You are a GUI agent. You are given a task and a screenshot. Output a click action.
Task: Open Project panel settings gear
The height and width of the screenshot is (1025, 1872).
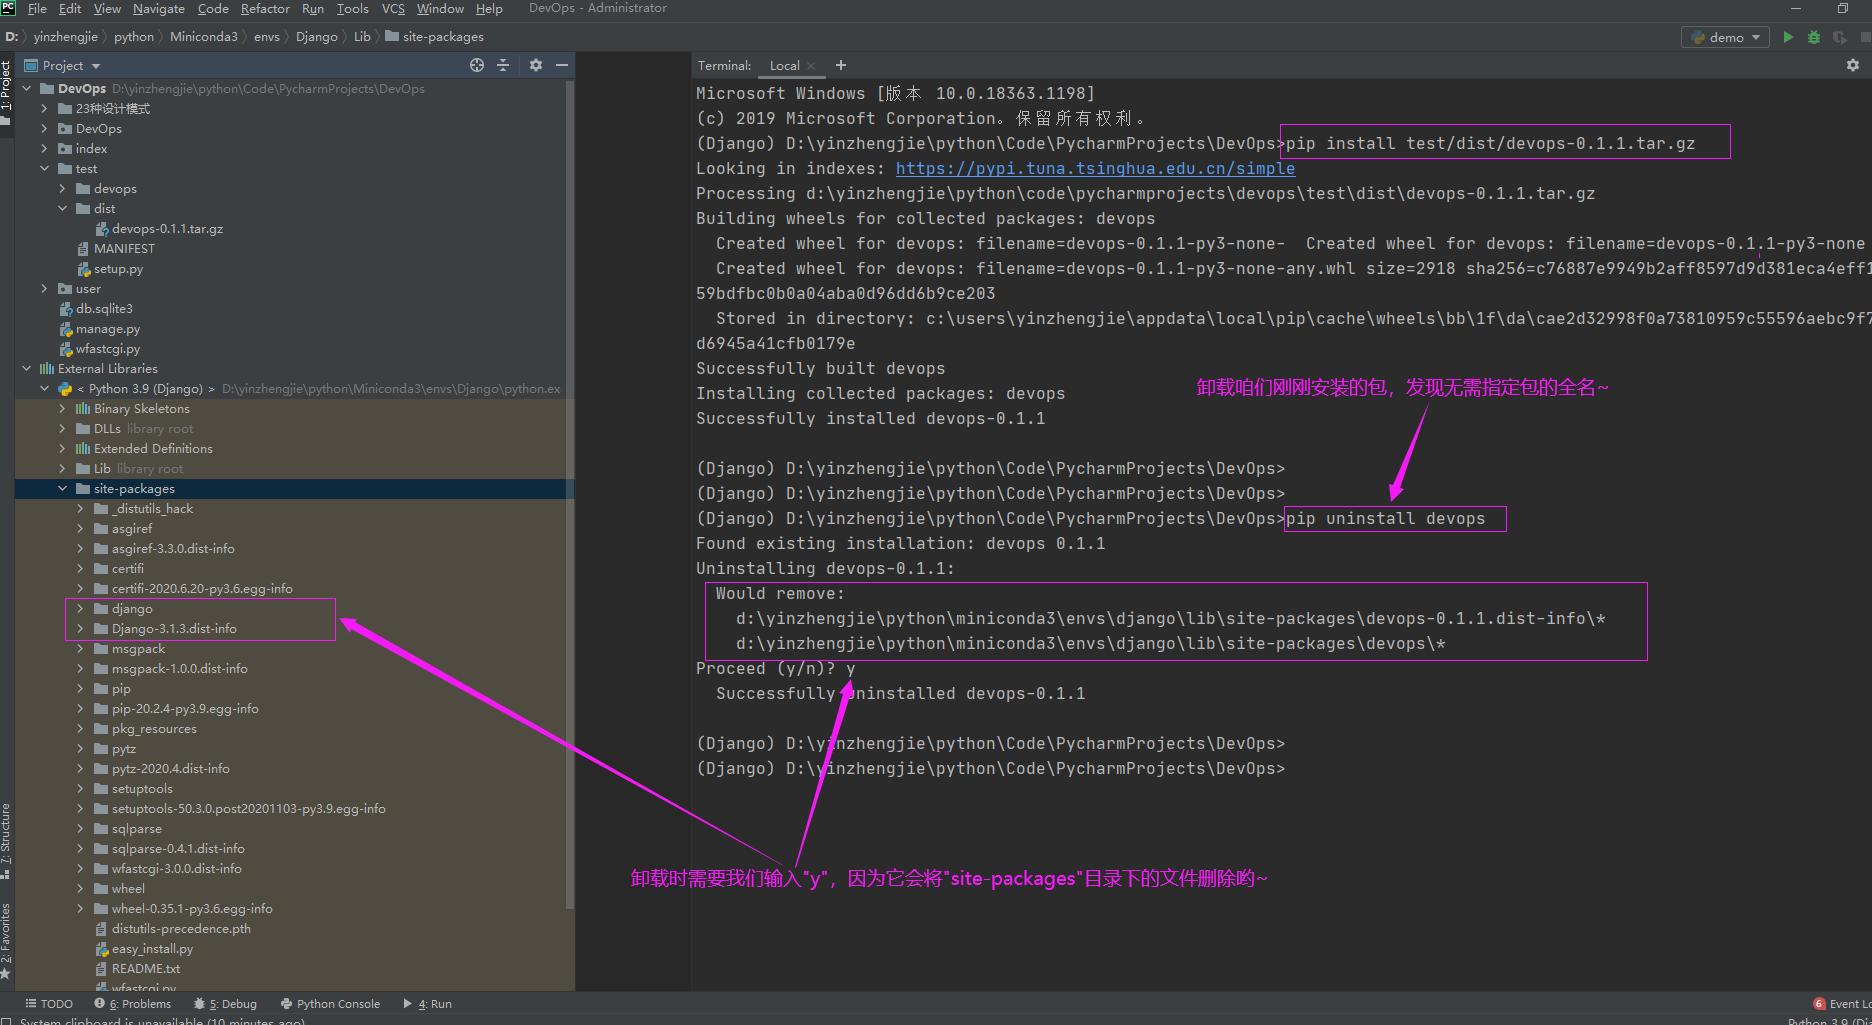(536, 65)
